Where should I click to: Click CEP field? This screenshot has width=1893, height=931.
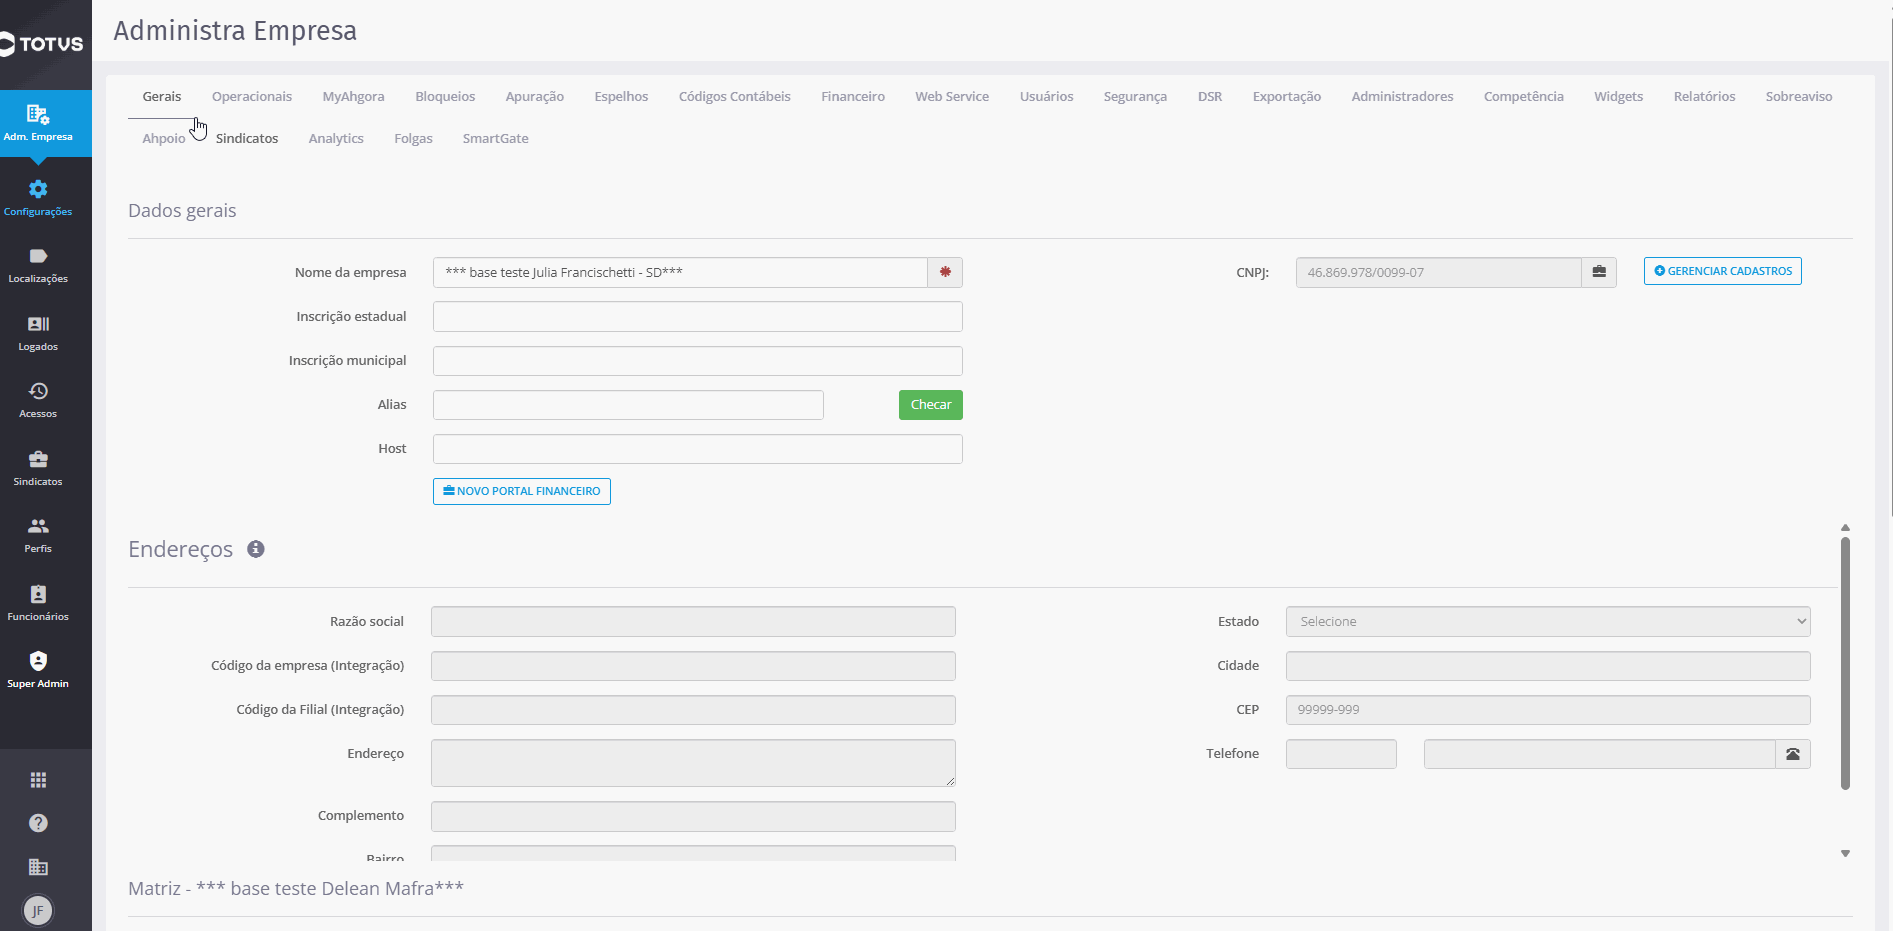click(x=1548, y=710)
